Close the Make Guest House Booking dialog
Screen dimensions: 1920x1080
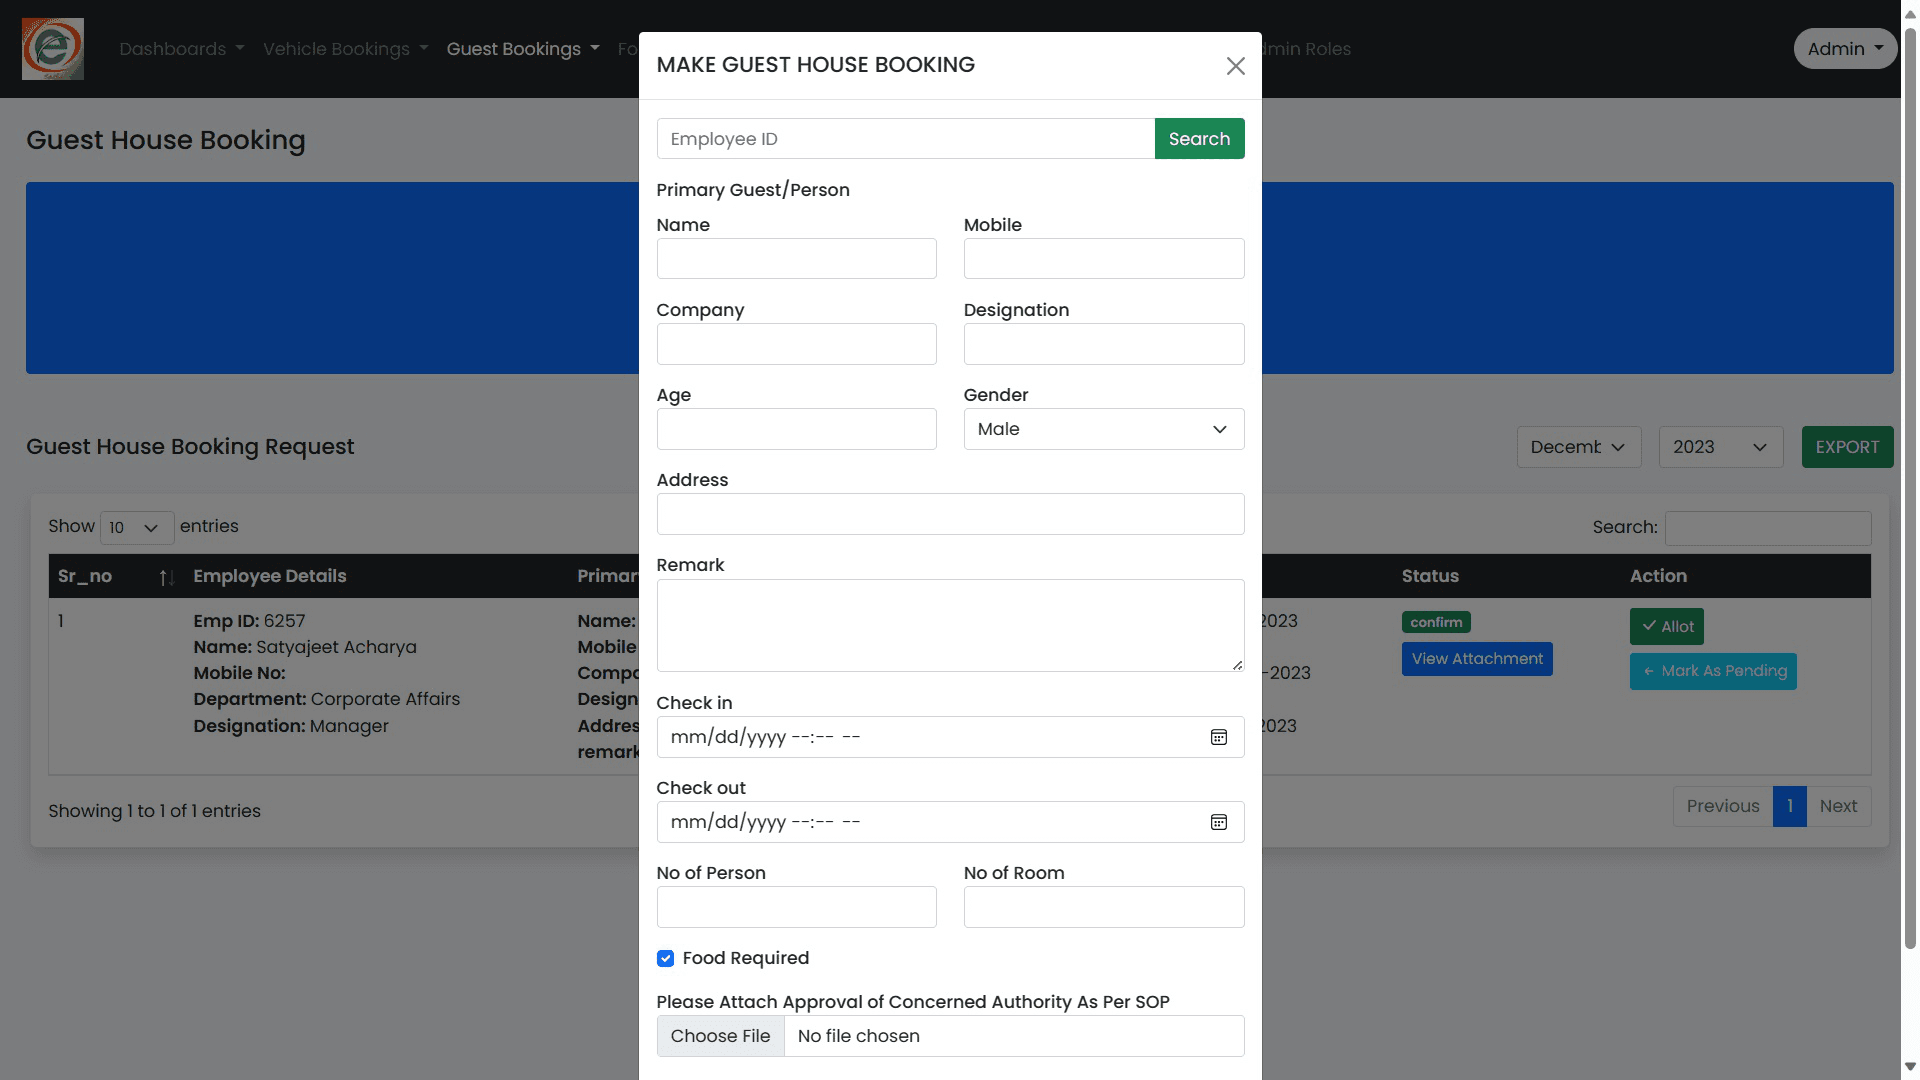pos(1235,65)
